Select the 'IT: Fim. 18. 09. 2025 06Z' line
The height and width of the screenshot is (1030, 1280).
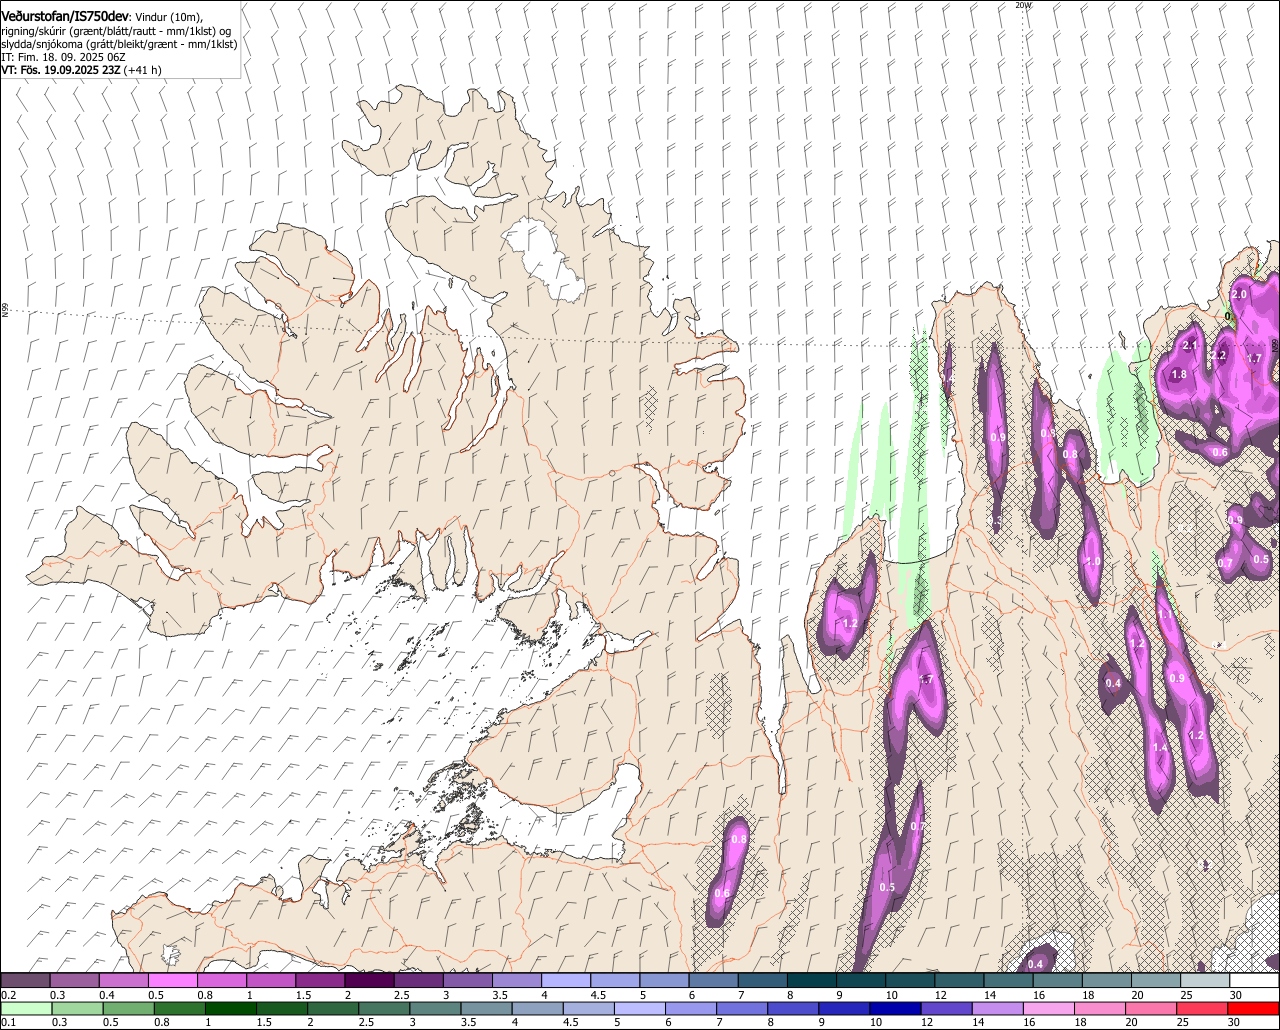[x=63, y=57]
